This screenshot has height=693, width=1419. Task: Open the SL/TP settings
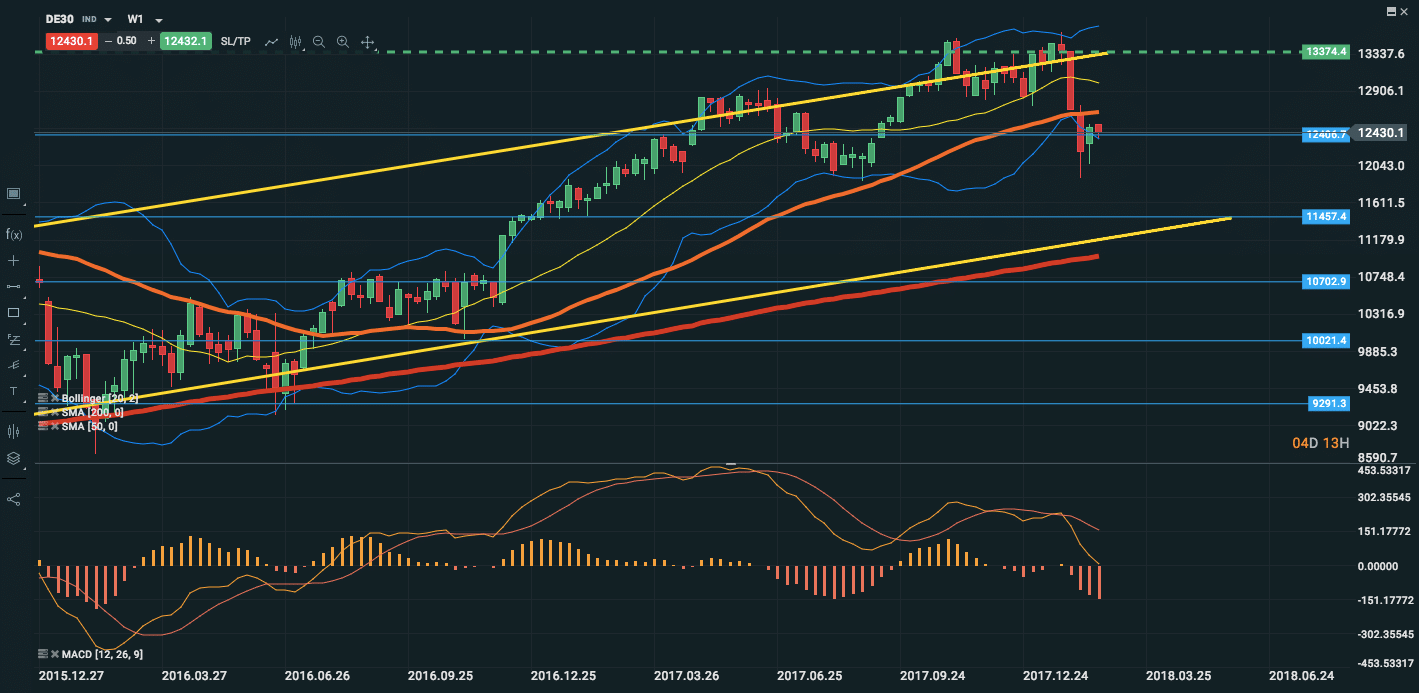[234, 41]
